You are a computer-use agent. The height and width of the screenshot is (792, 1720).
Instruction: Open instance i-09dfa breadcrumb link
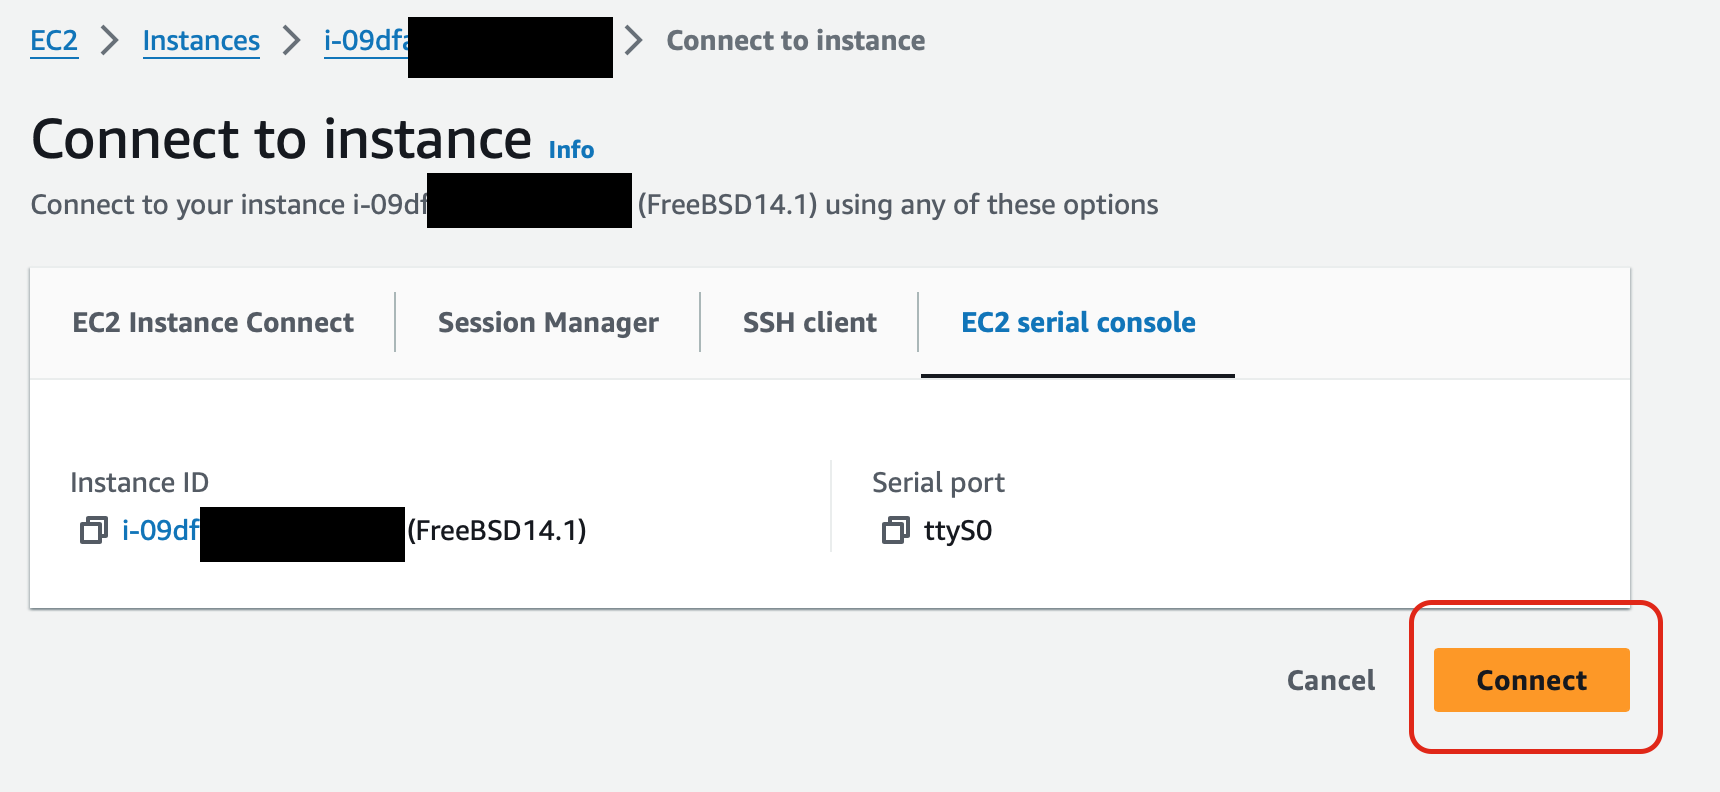pos(365,41)
